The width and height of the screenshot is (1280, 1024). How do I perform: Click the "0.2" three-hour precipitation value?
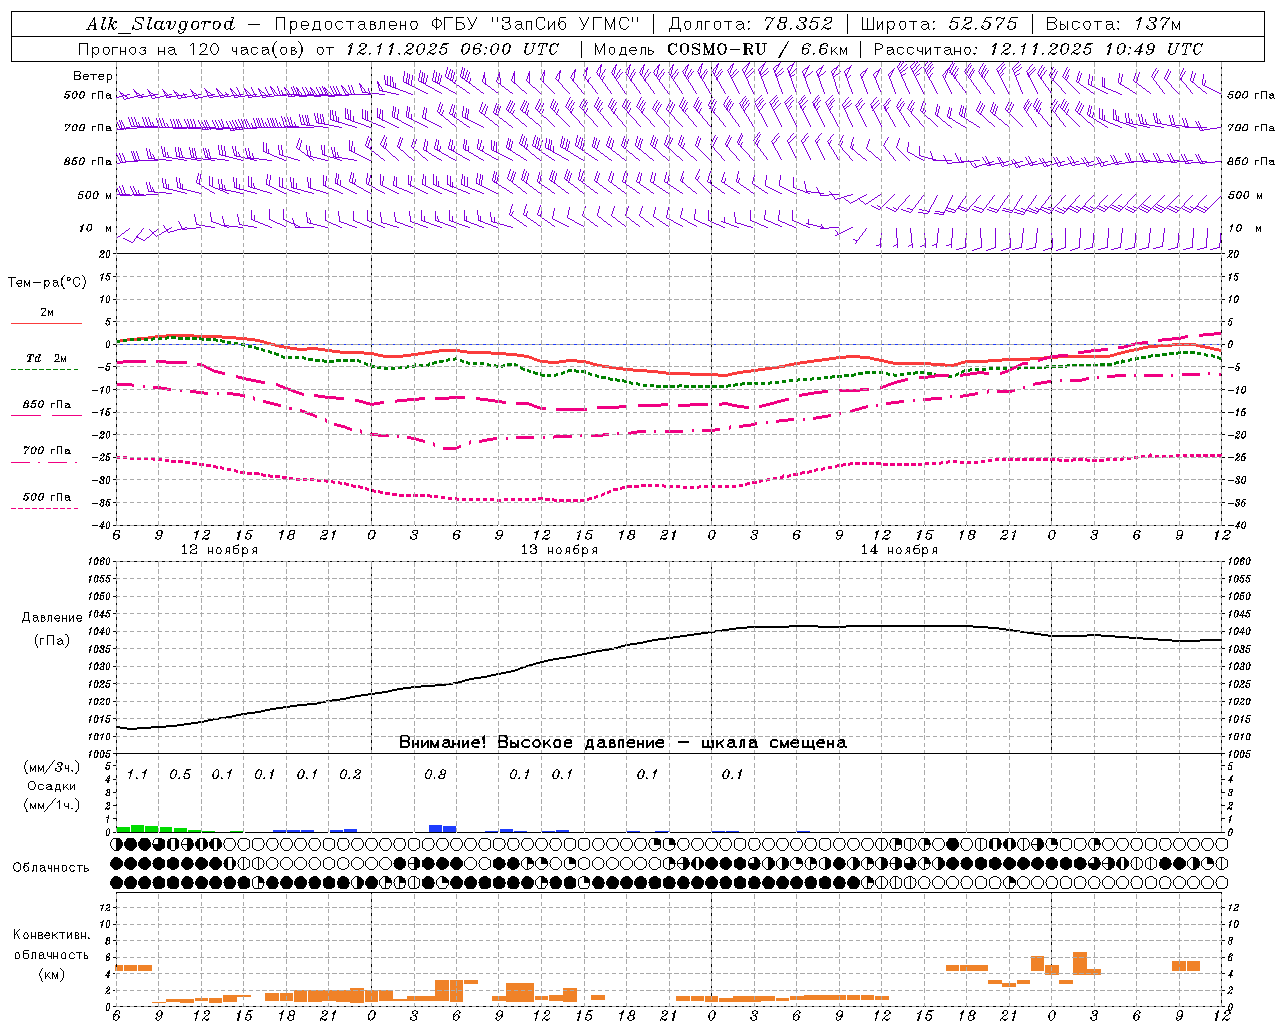coord(350,775)
